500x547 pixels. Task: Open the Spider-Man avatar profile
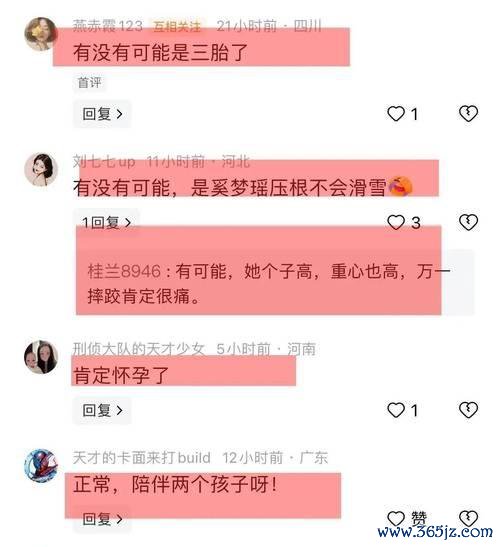41,466
